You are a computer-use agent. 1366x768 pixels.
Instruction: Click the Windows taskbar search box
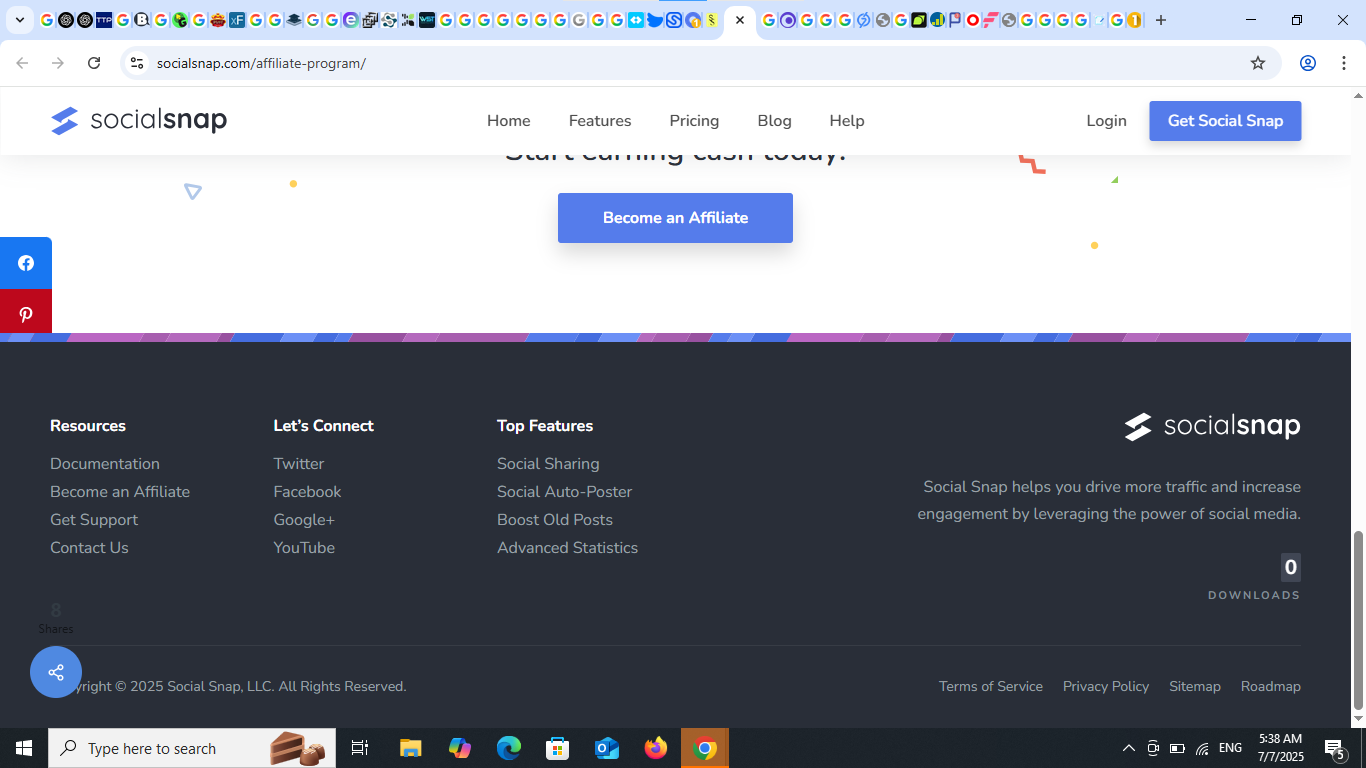[192, 748]
